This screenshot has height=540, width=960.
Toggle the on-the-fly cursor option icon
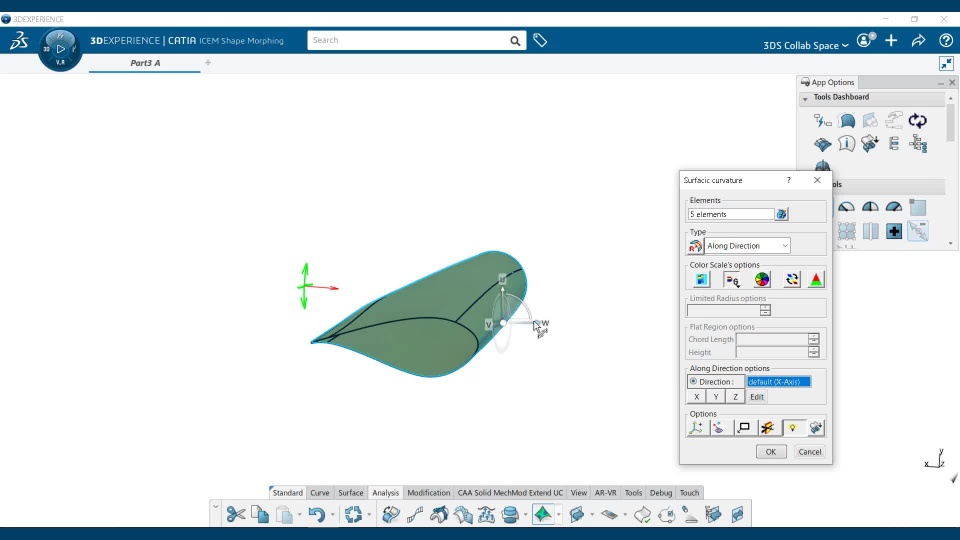click(x=719, y=428)
